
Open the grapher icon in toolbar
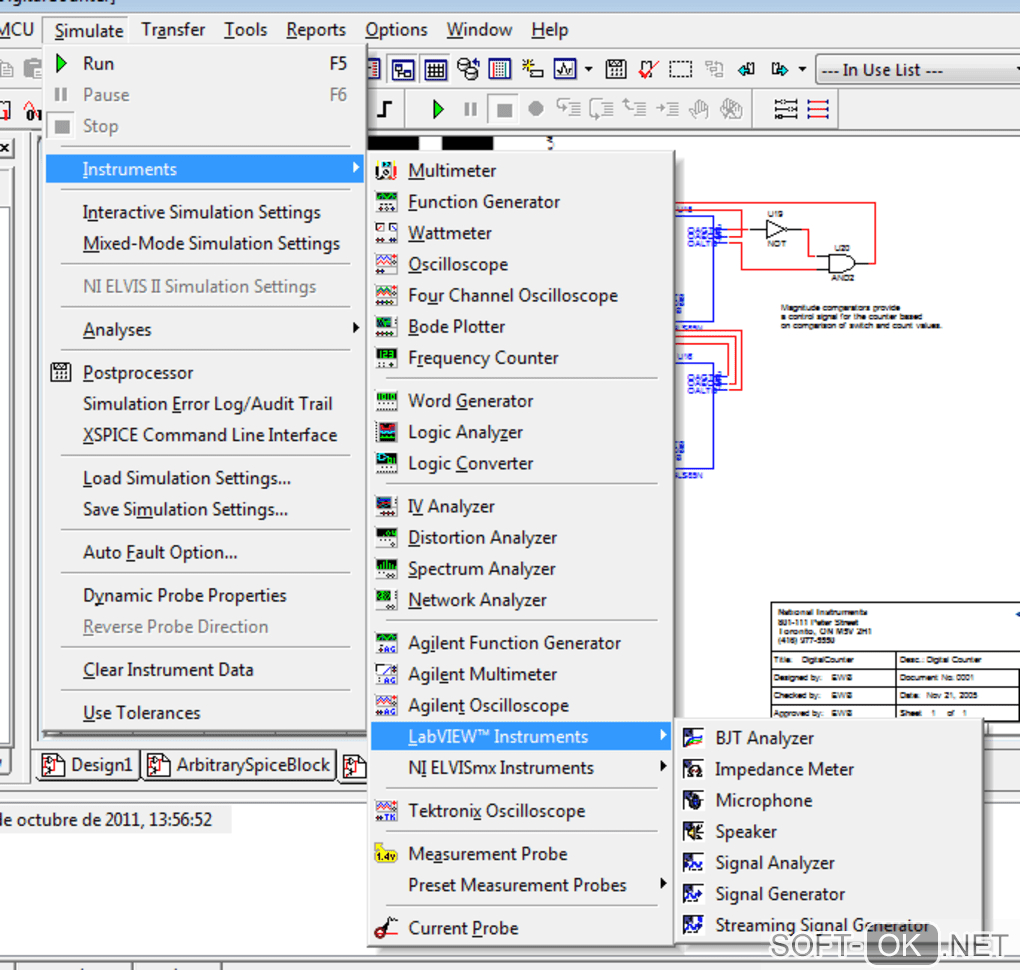coord(565,69)
